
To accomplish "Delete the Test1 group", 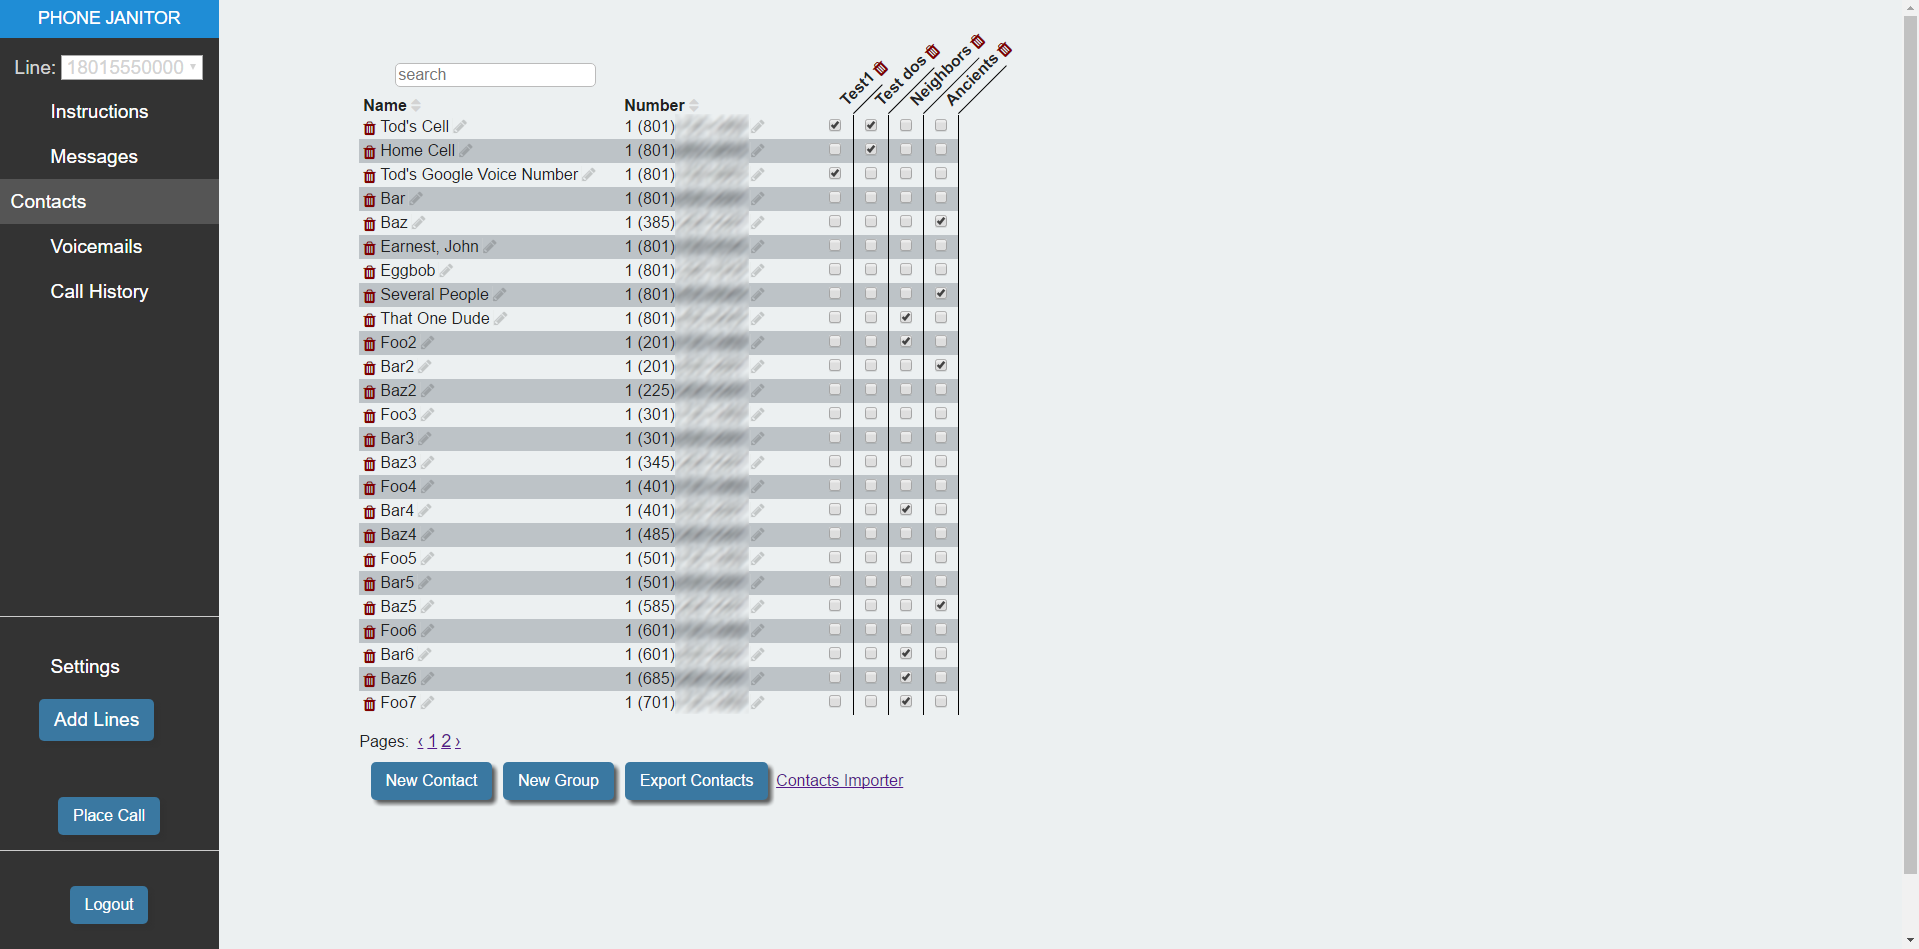I will [880, 68].
